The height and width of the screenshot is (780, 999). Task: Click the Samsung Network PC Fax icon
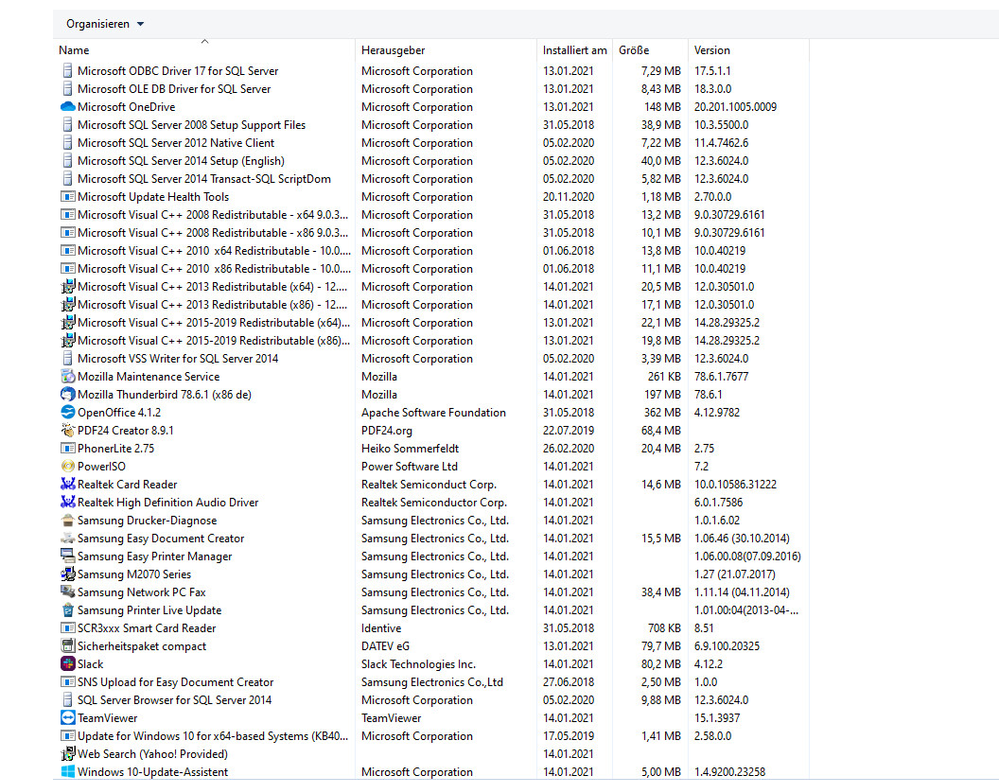pyautogui.click(x=68, y=592)
